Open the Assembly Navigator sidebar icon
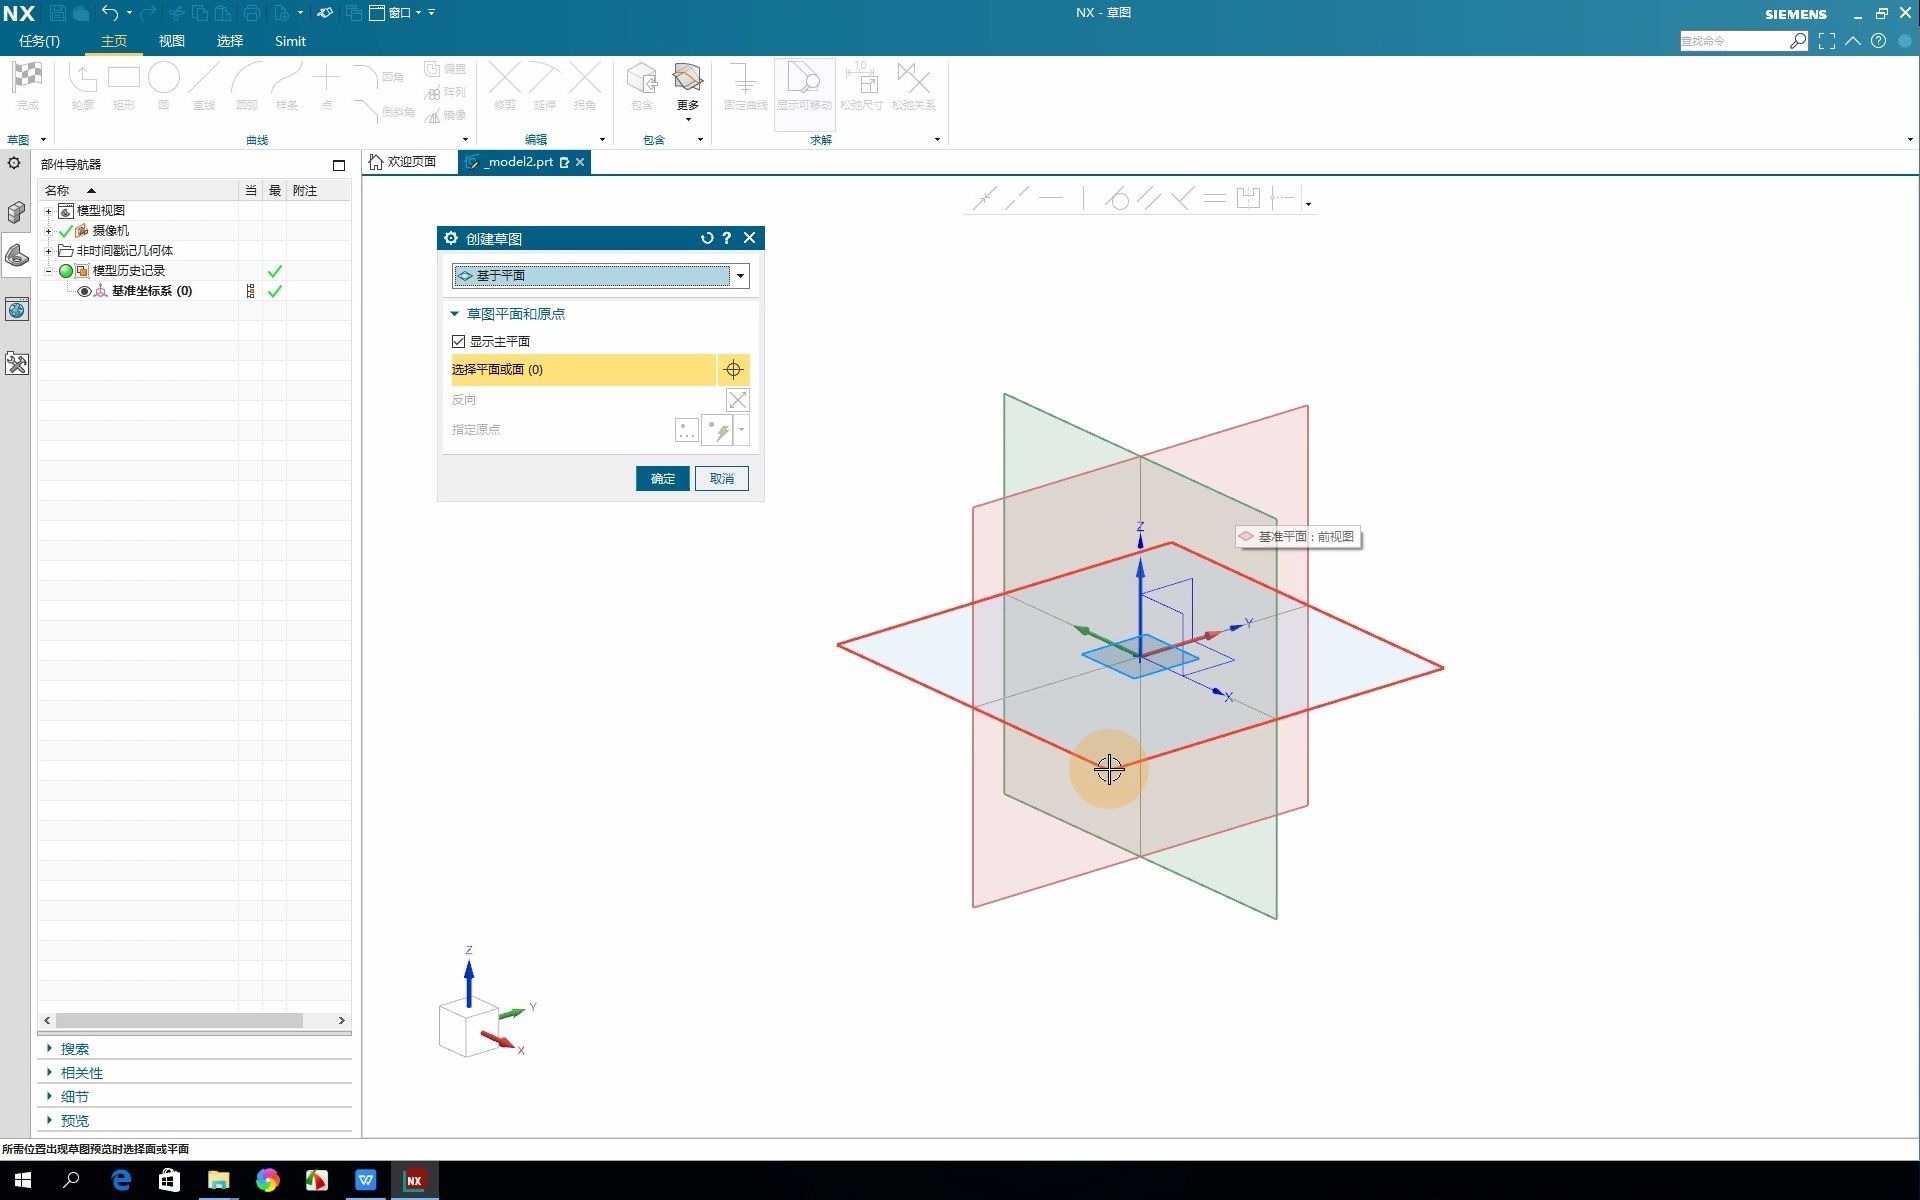1920x1200 pixels. point(16,211)
